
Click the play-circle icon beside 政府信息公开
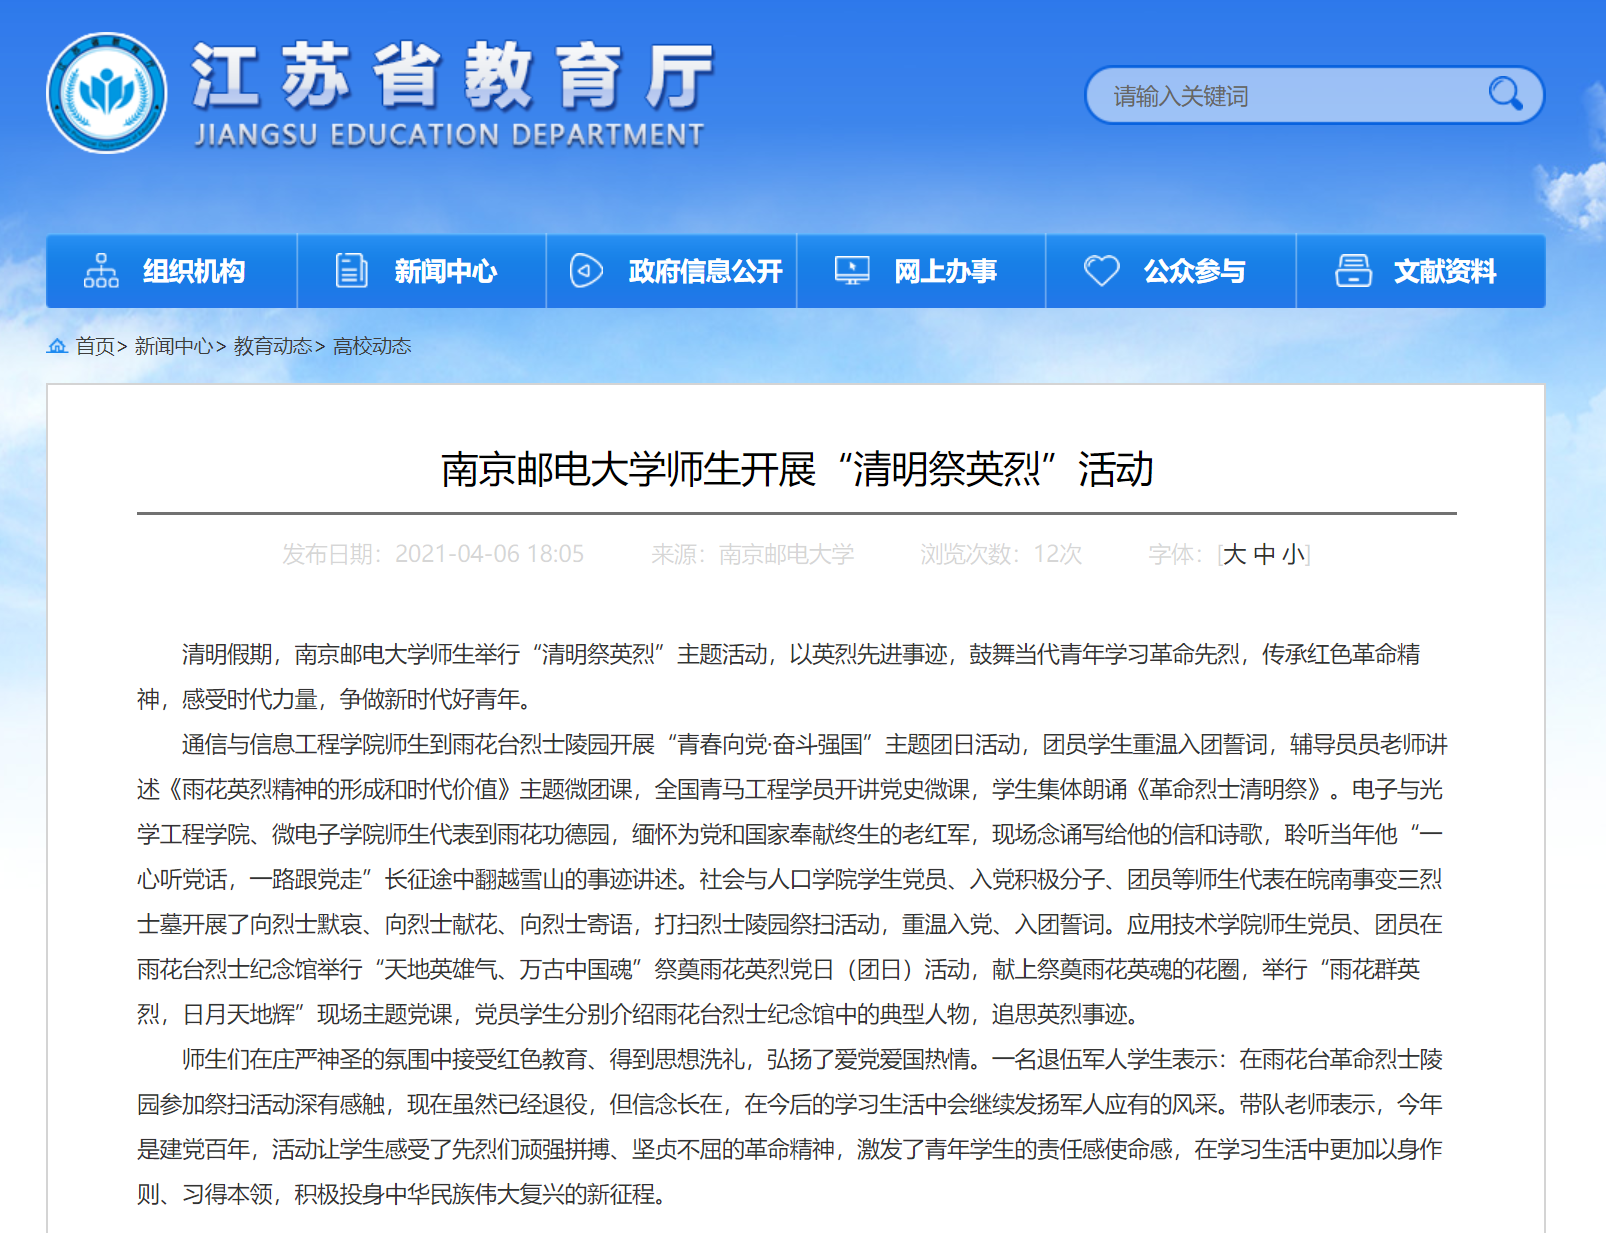[586, 271]
